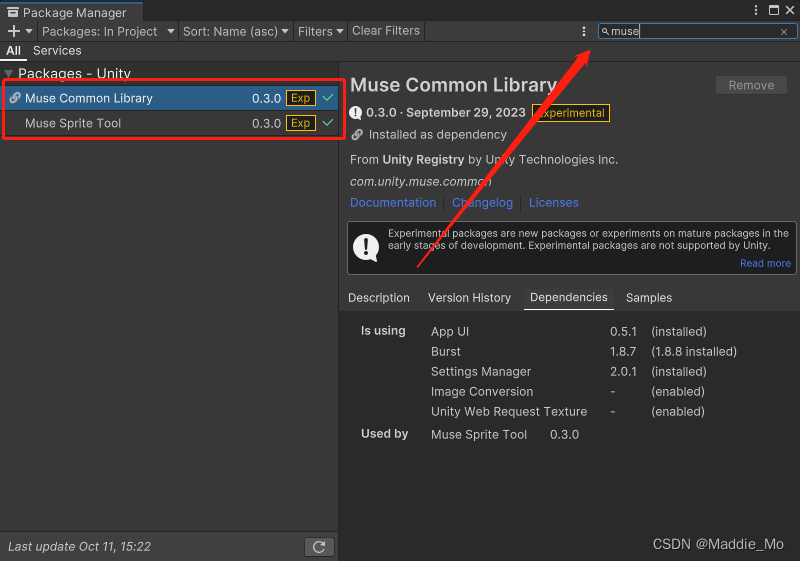Click Unity Web Request Texture entry
This screenshot has height=561, width=800.
509,412
